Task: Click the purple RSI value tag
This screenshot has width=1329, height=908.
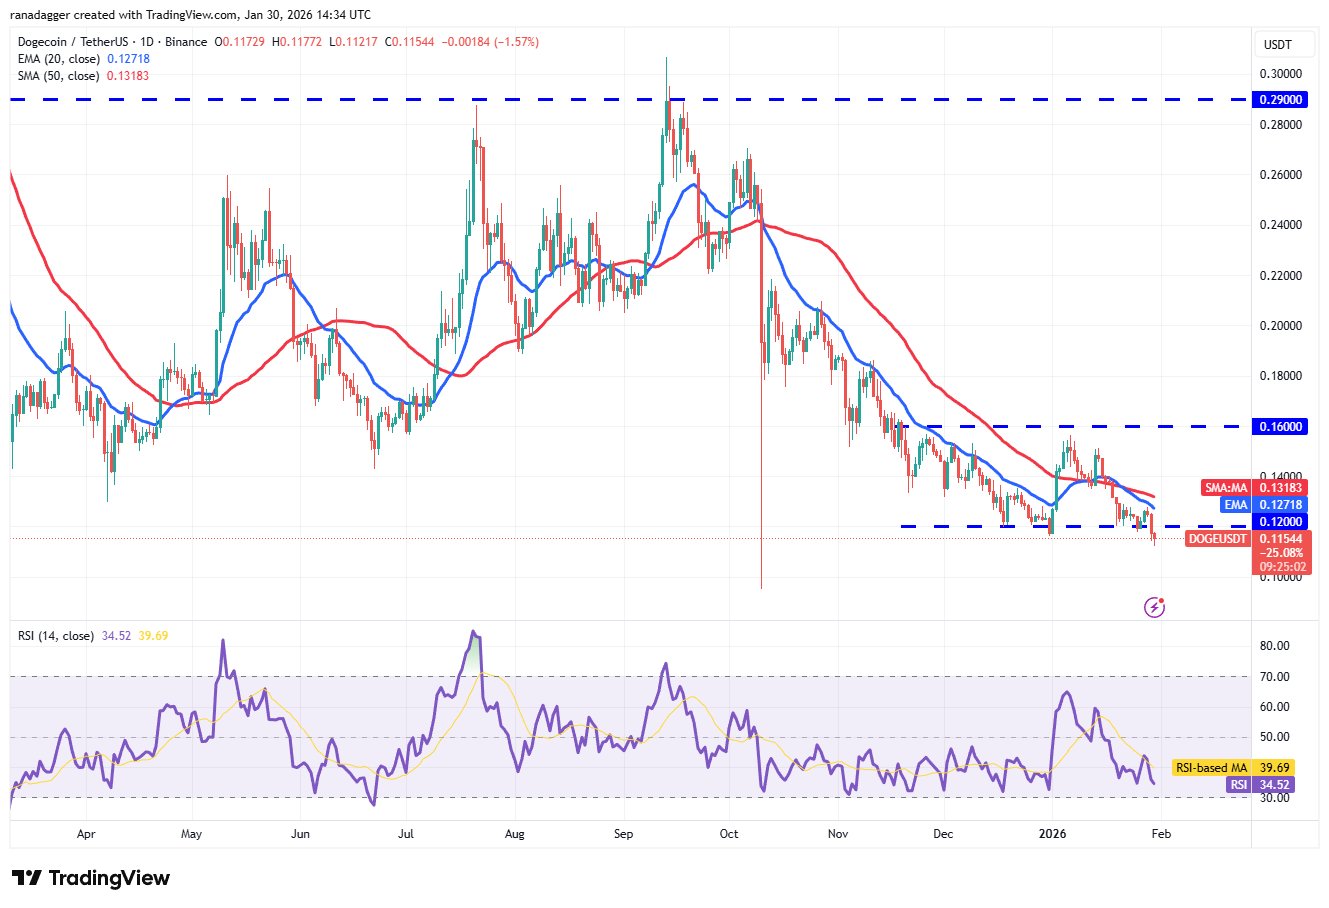Action: (1238, 785)
